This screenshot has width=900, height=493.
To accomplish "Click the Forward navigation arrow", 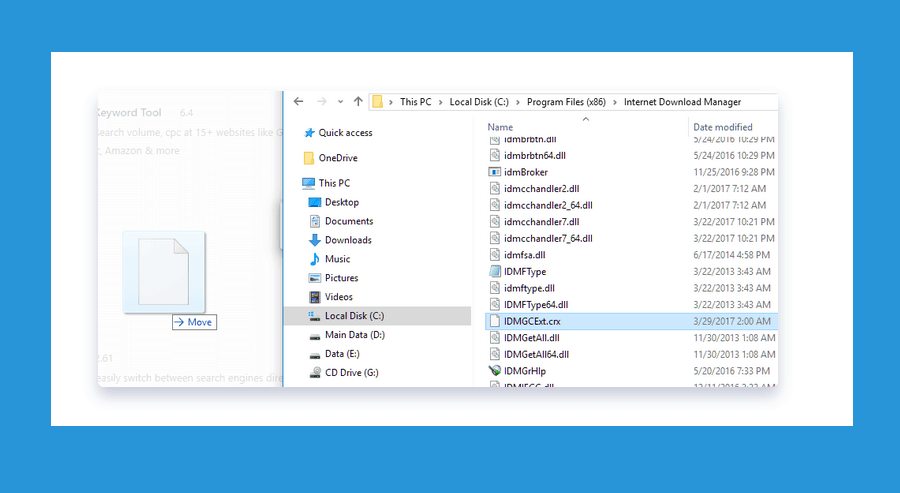I will [321, 102].
